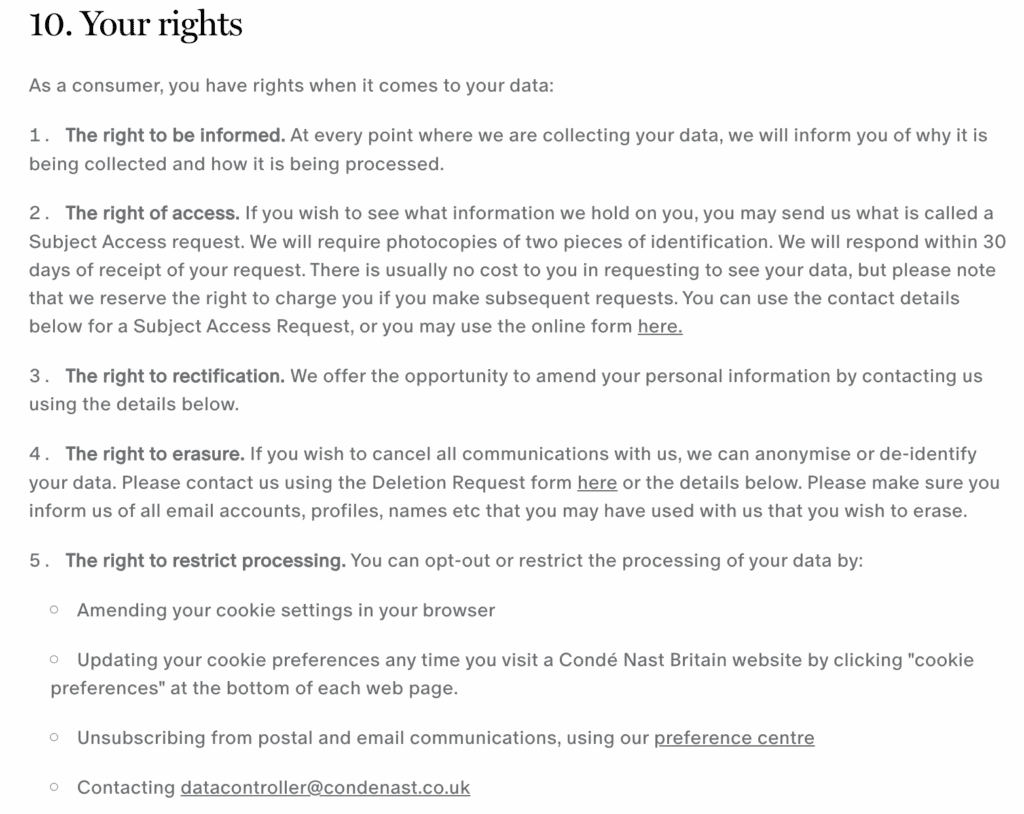Open the Subject Access online form 'here' link
Image resolution: width=1024 pixels, height=814 pixels.
click(x=660, y=326)
